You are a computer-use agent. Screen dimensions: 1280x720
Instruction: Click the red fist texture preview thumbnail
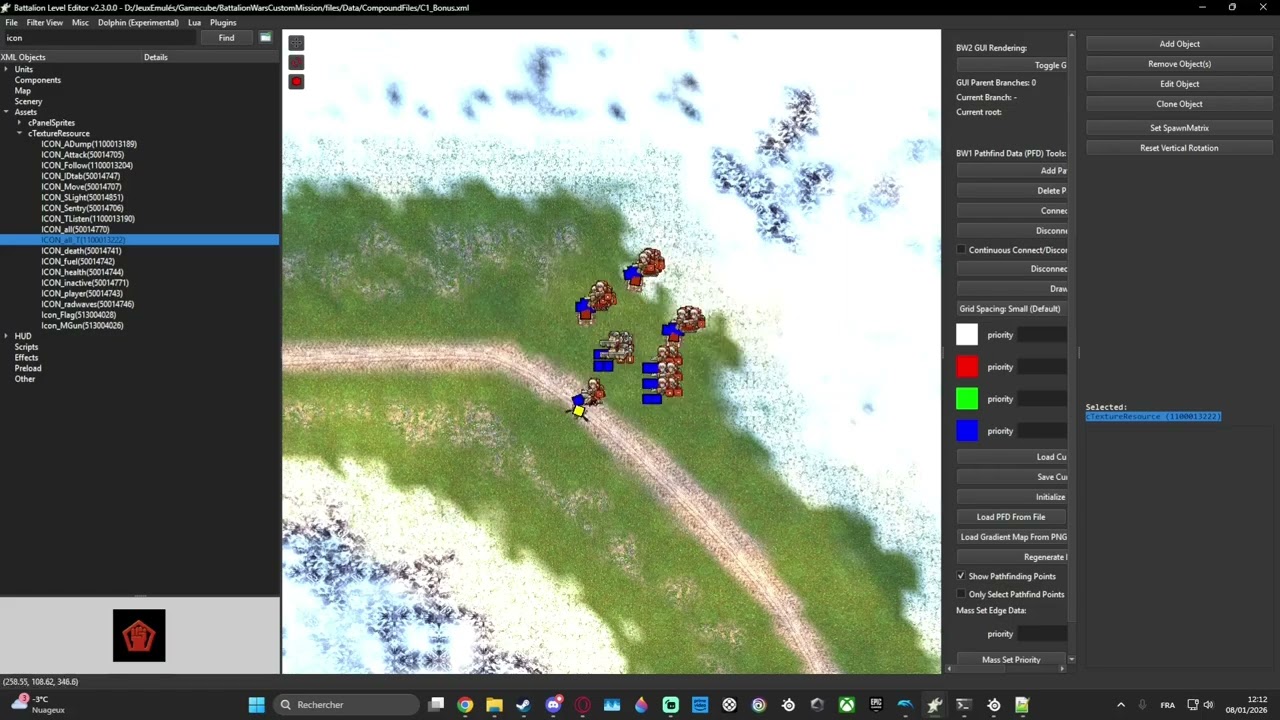[x=139, y=635]
